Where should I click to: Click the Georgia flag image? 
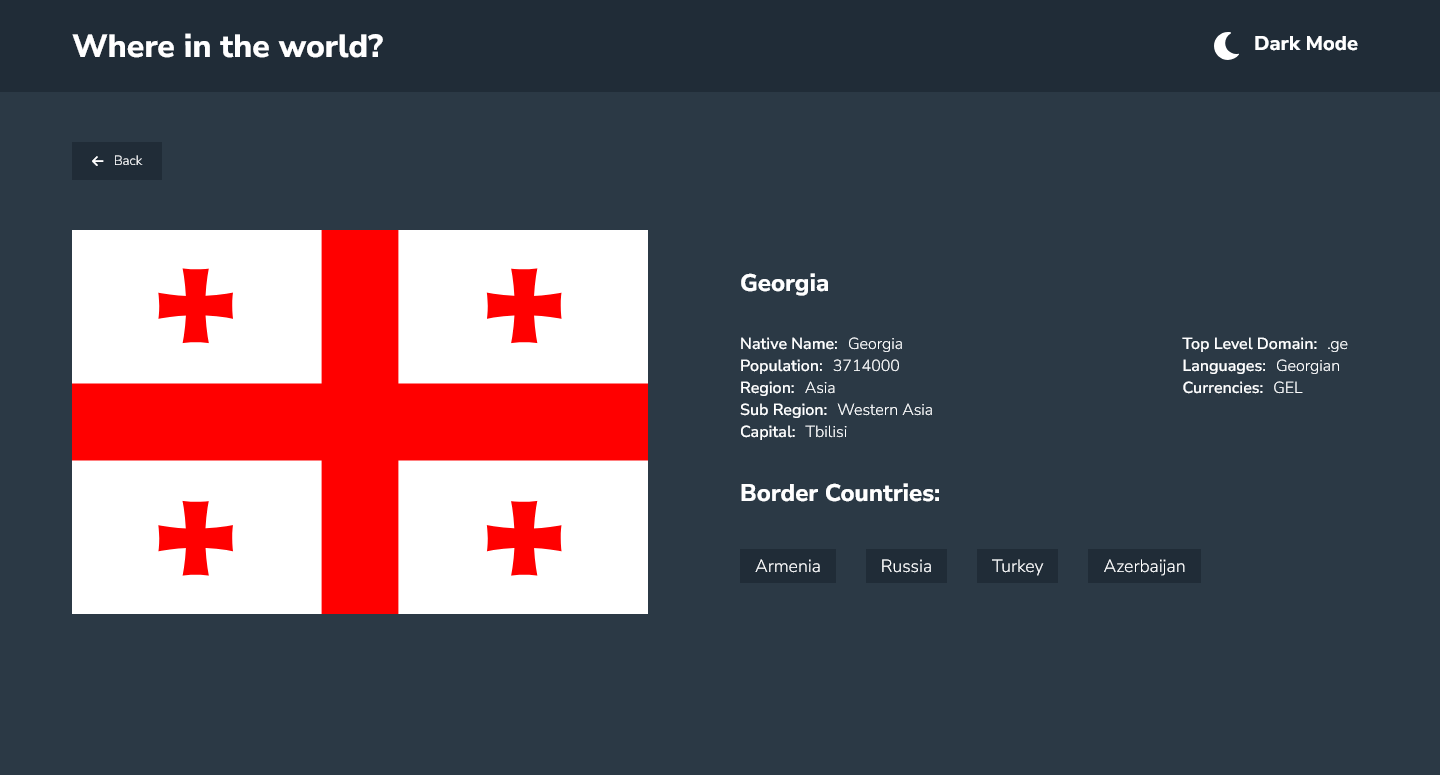(360, 421)
